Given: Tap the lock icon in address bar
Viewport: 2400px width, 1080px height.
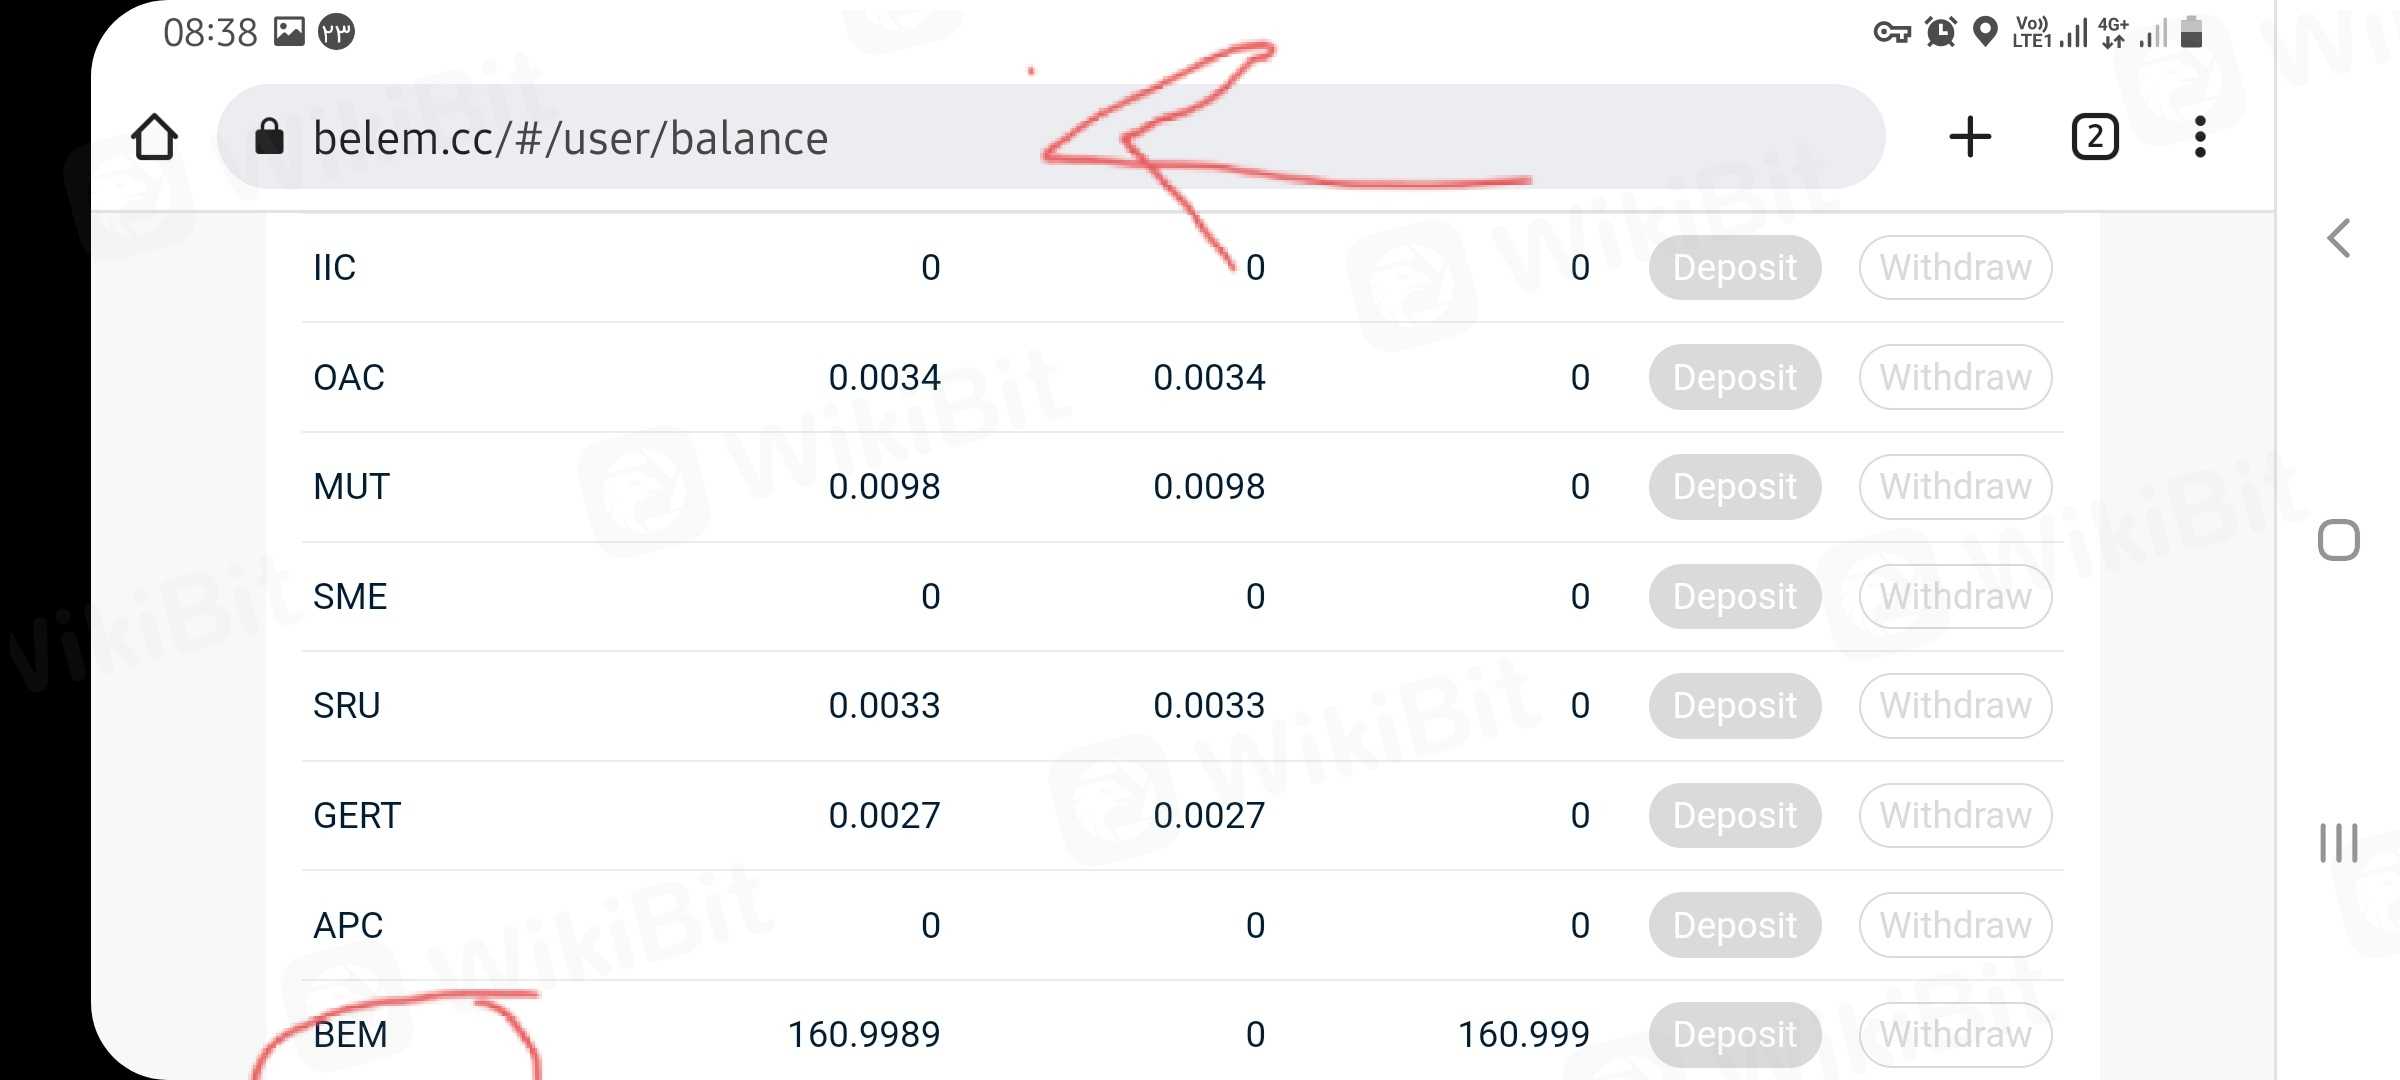Looking at the screenshot, I should pyautogui.click(x=269, y=137).
